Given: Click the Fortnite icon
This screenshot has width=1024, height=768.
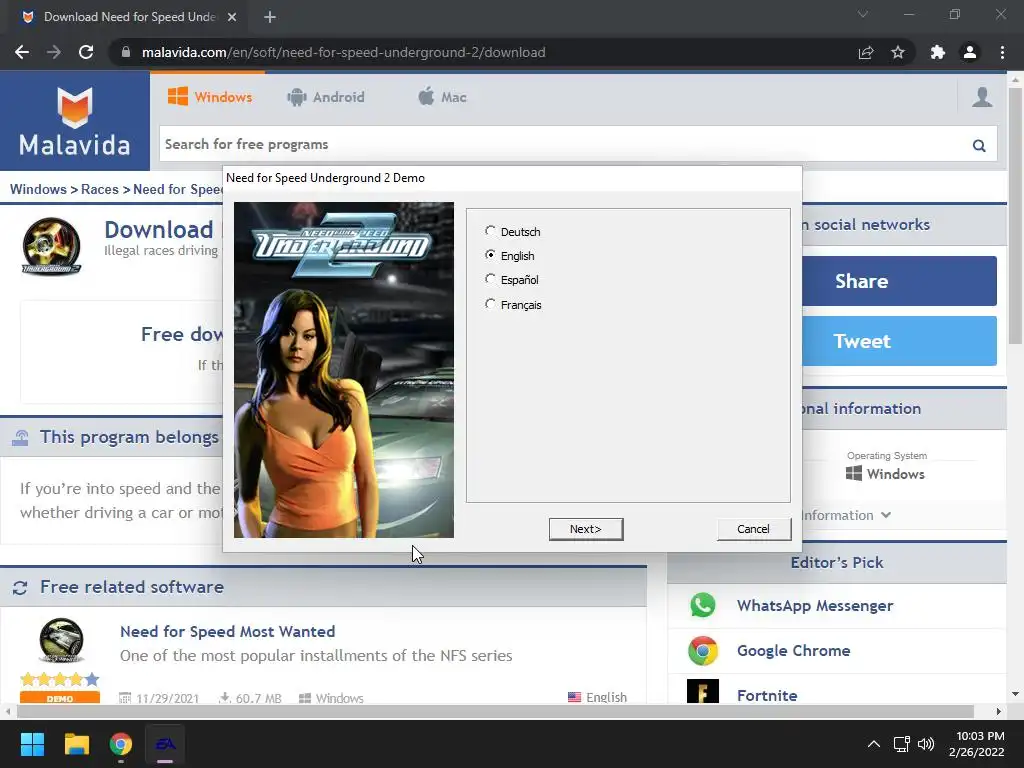Looking at the screenshot, I should pos(703,692).
